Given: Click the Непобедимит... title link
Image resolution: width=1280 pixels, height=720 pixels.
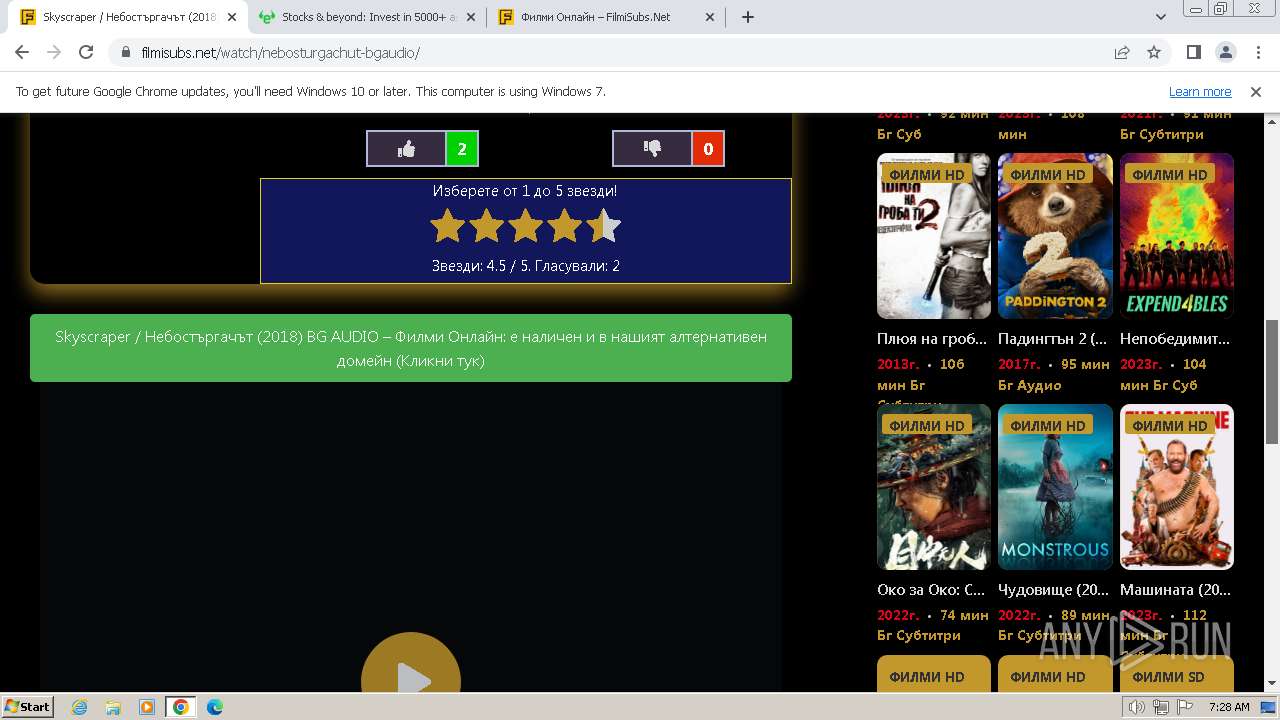Looking at the screenshot, I should [1175, 339].
